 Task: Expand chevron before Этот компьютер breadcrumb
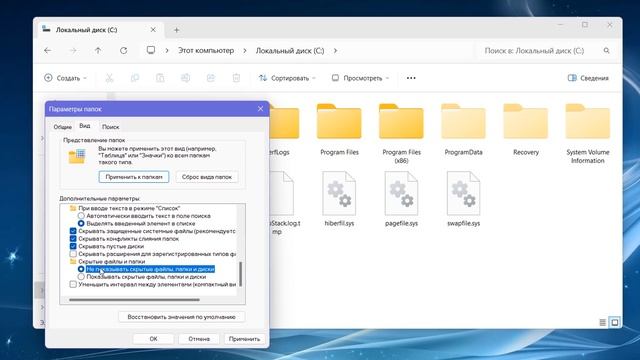pos(167,51)
